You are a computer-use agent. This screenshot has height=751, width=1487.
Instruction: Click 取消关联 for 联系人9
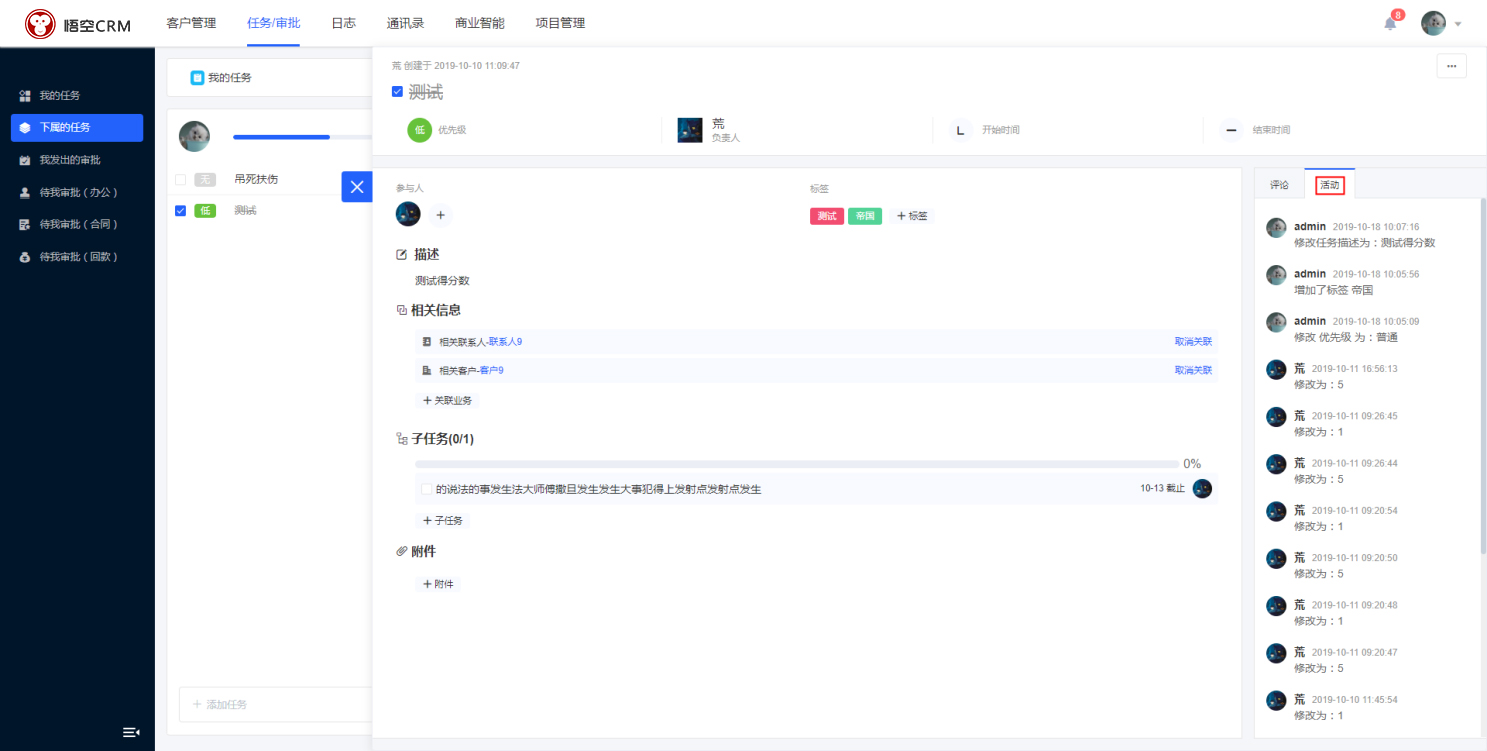pos(1193,342)
